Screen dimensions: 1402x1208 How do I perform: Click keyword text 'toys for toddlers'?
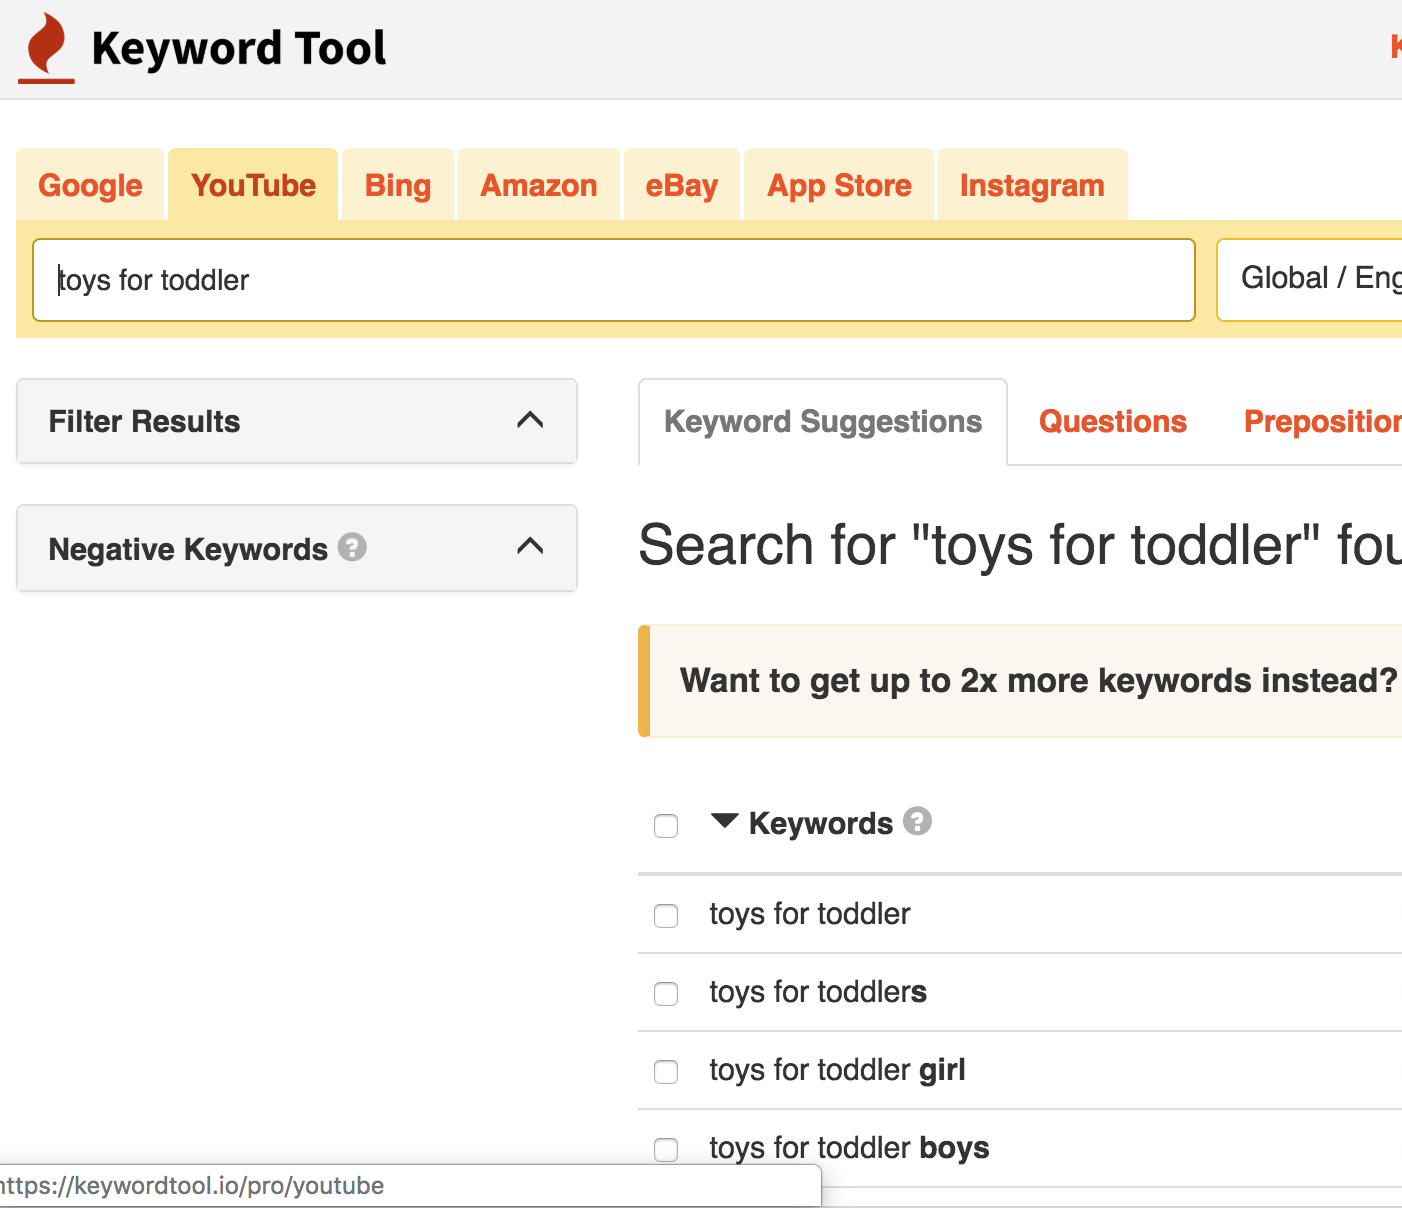coord(818,992)
